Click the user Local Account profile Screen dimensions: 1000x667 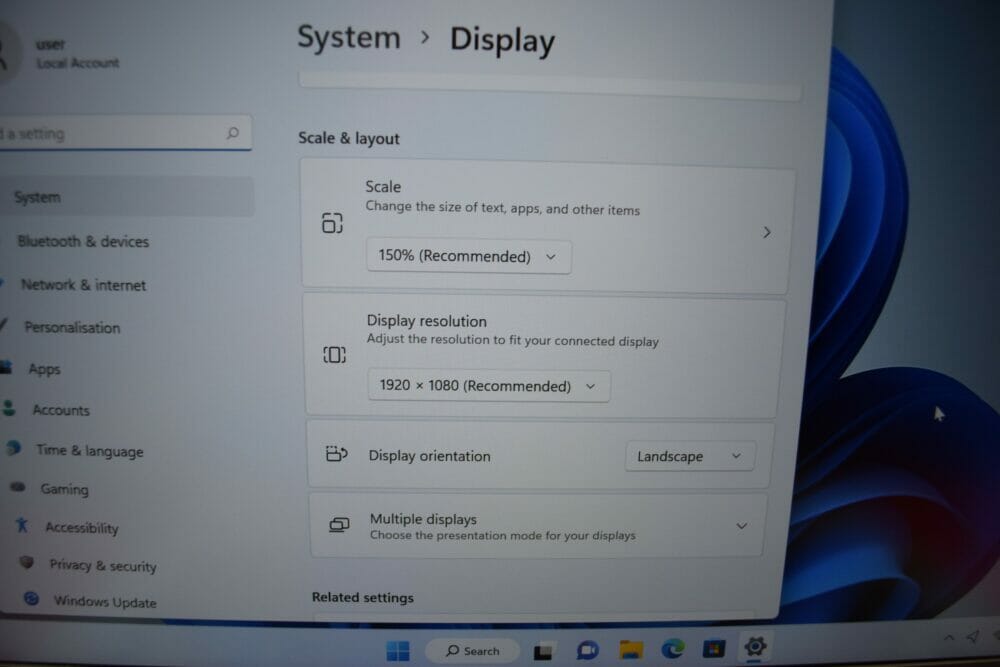(x=61, y=54)
